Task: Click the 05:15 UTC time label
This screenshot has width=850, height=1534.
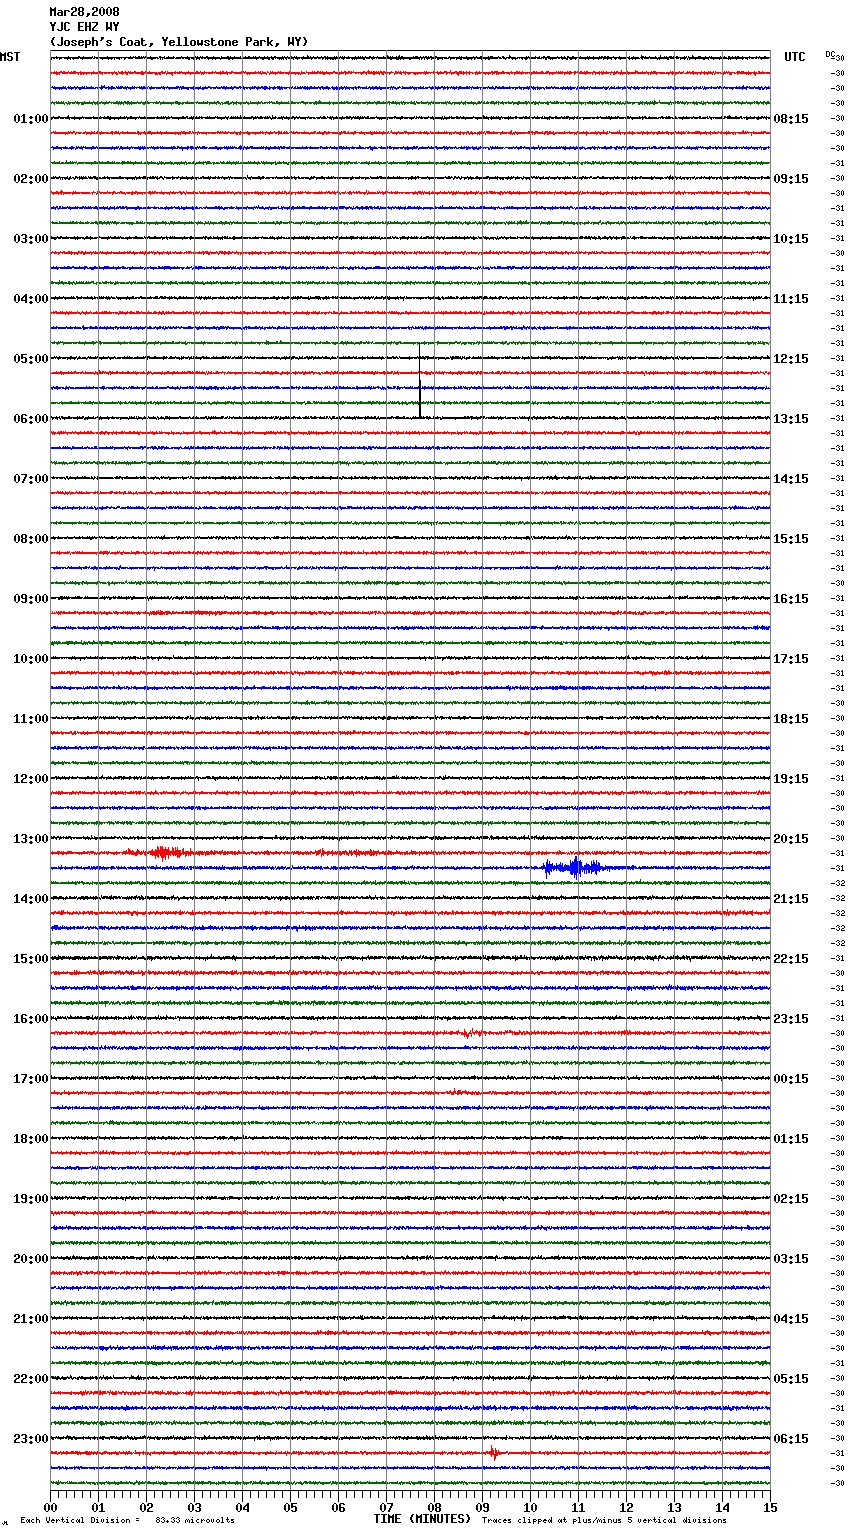Action: [x=791, y=1379]
